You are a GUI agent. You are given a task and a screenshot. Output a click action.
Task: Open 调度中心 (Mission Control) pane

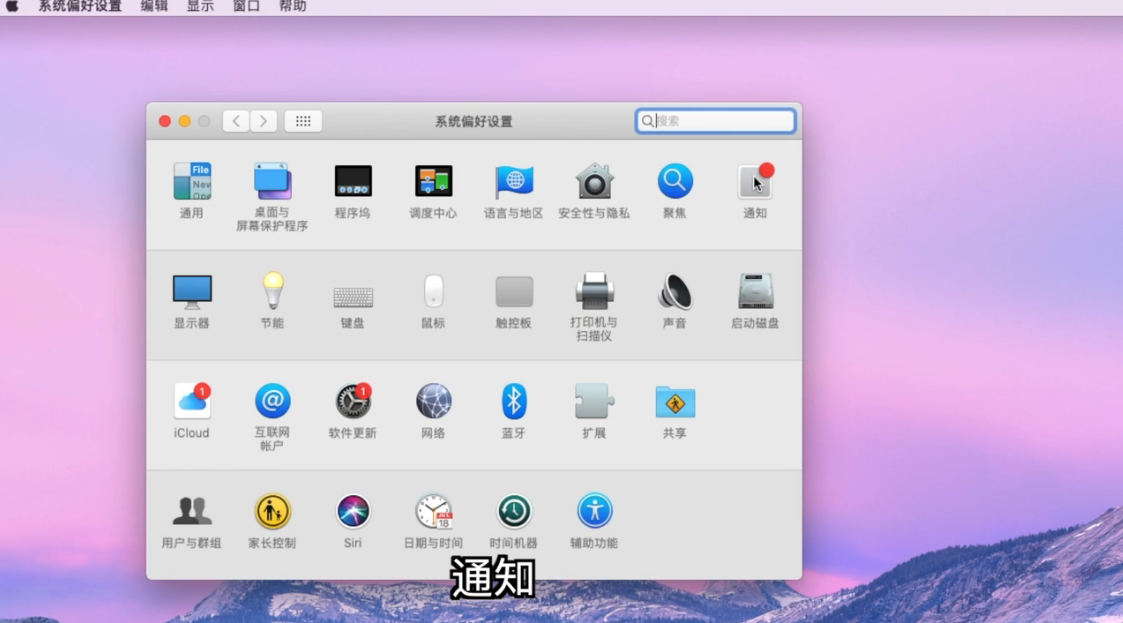(433, 182)
